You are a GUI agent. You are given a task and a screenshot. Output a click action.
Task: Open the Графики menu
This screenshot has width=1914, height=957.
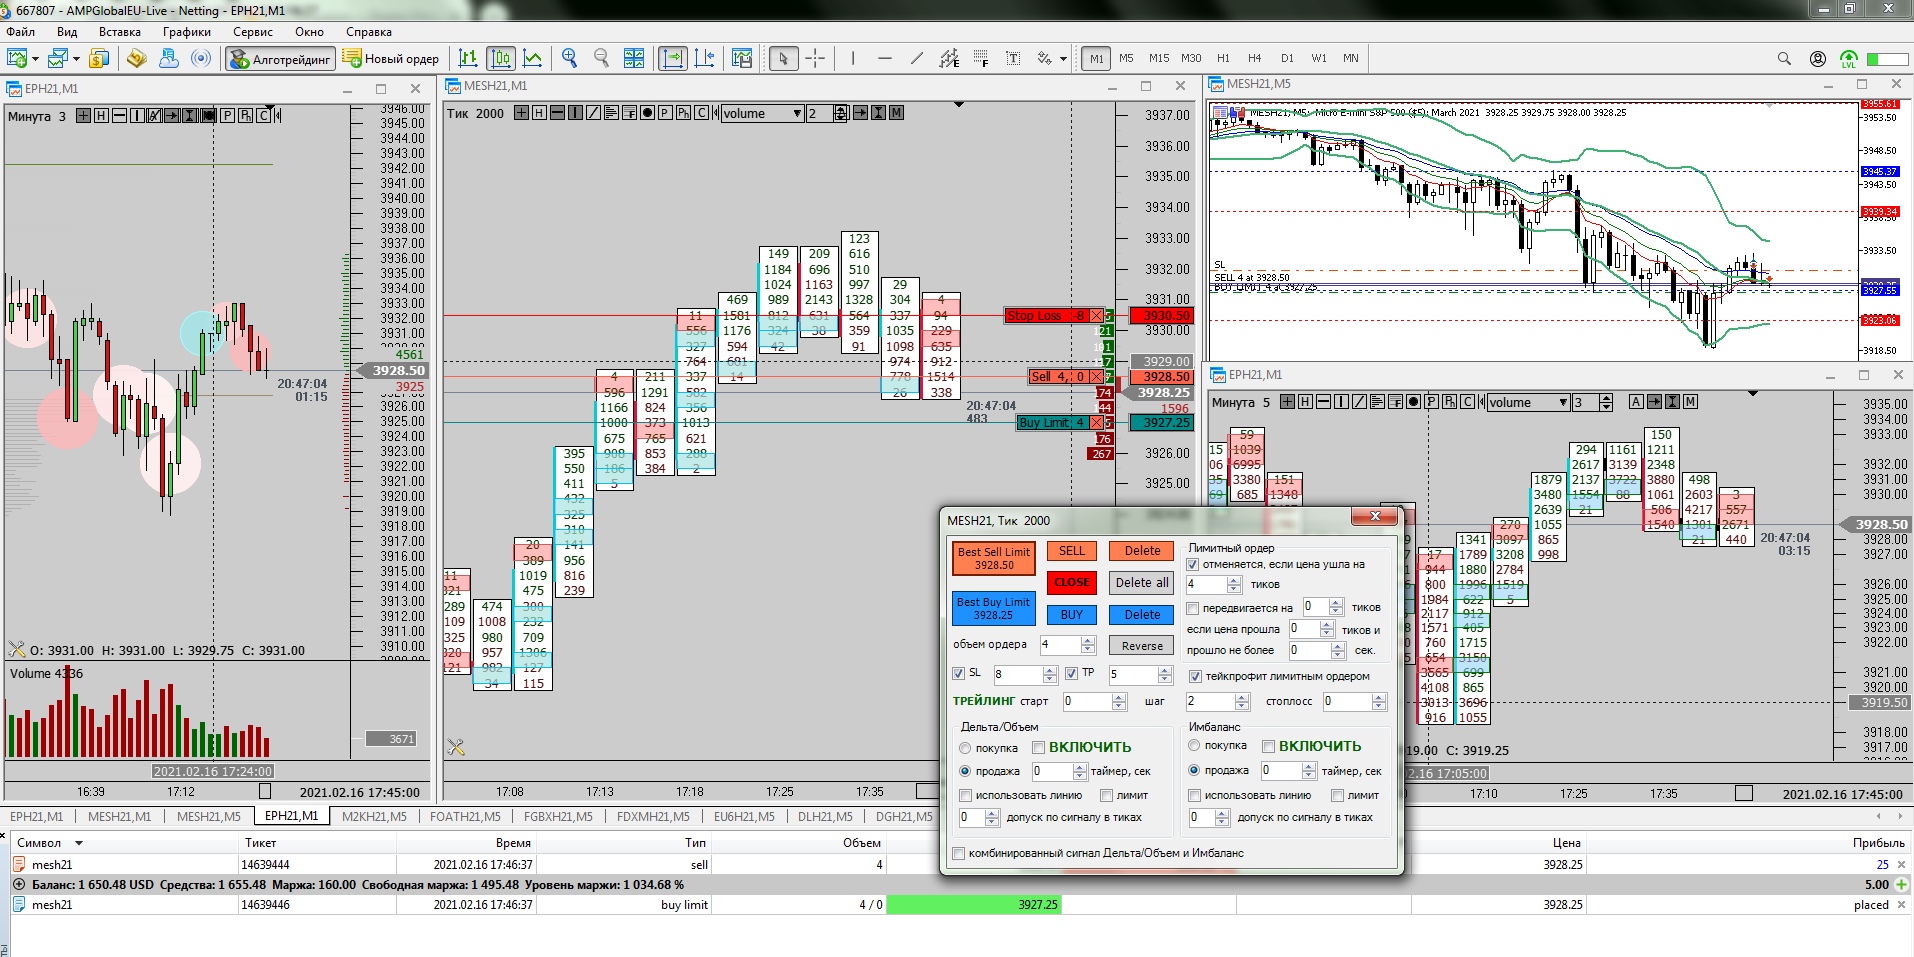[187, 31]
